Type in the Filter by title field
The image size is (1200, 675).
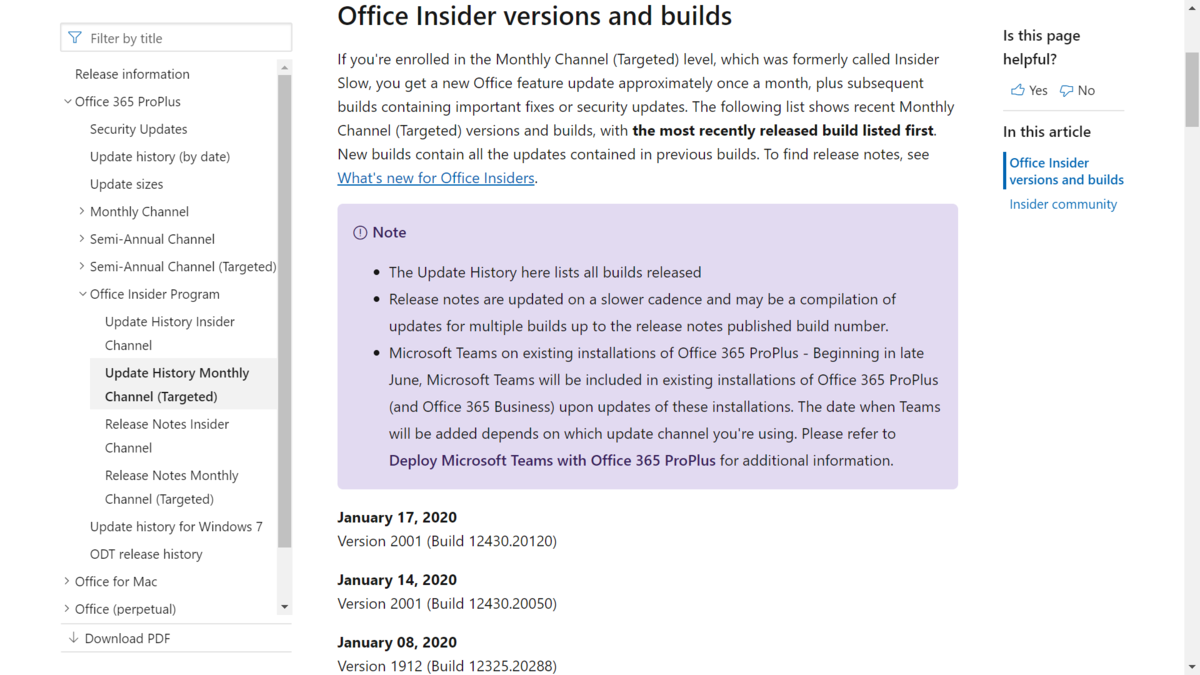[176, 38]
